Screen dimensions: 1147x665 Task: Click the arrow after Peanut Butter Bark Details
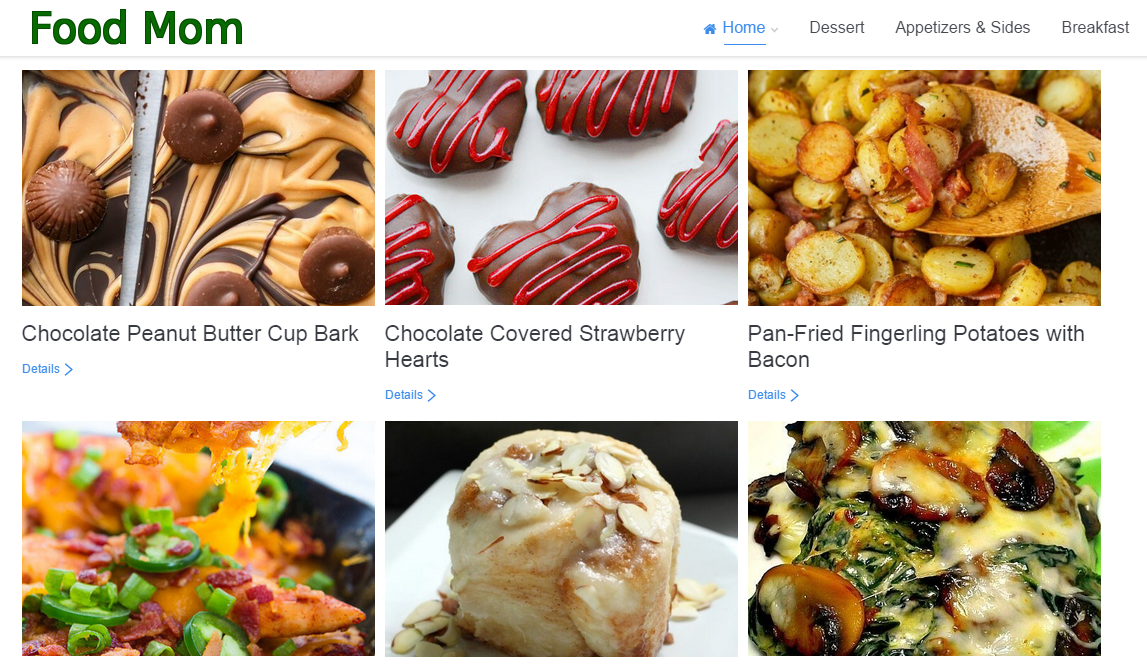pyautogui.click(x=69, y=369)
